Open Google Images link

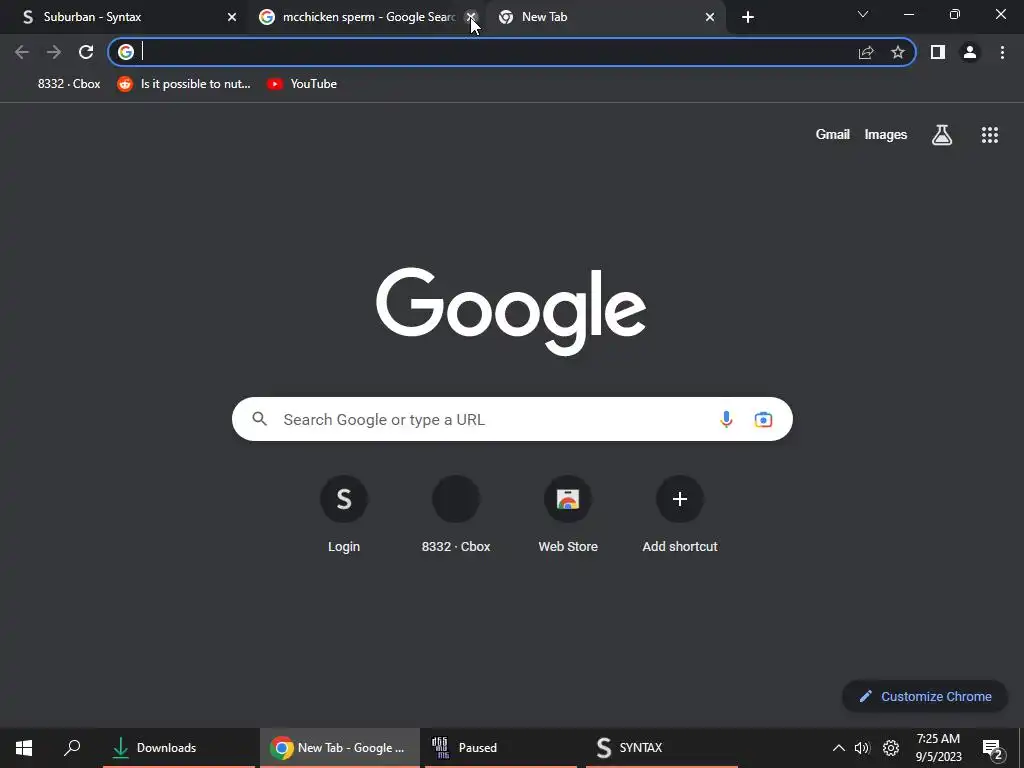tap(886, 135)
